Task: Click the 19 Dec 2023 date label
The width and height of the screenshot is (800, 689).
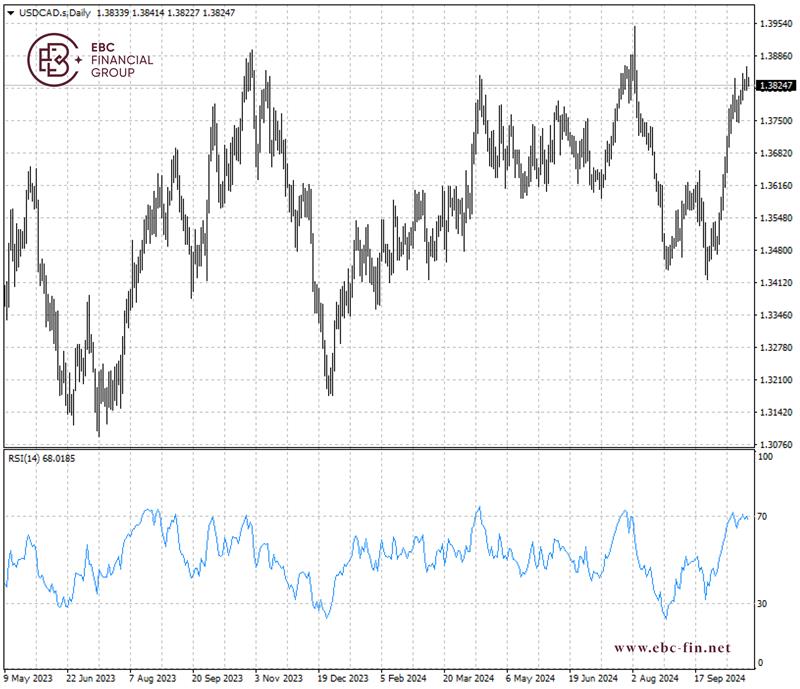Action: point(342,677)
